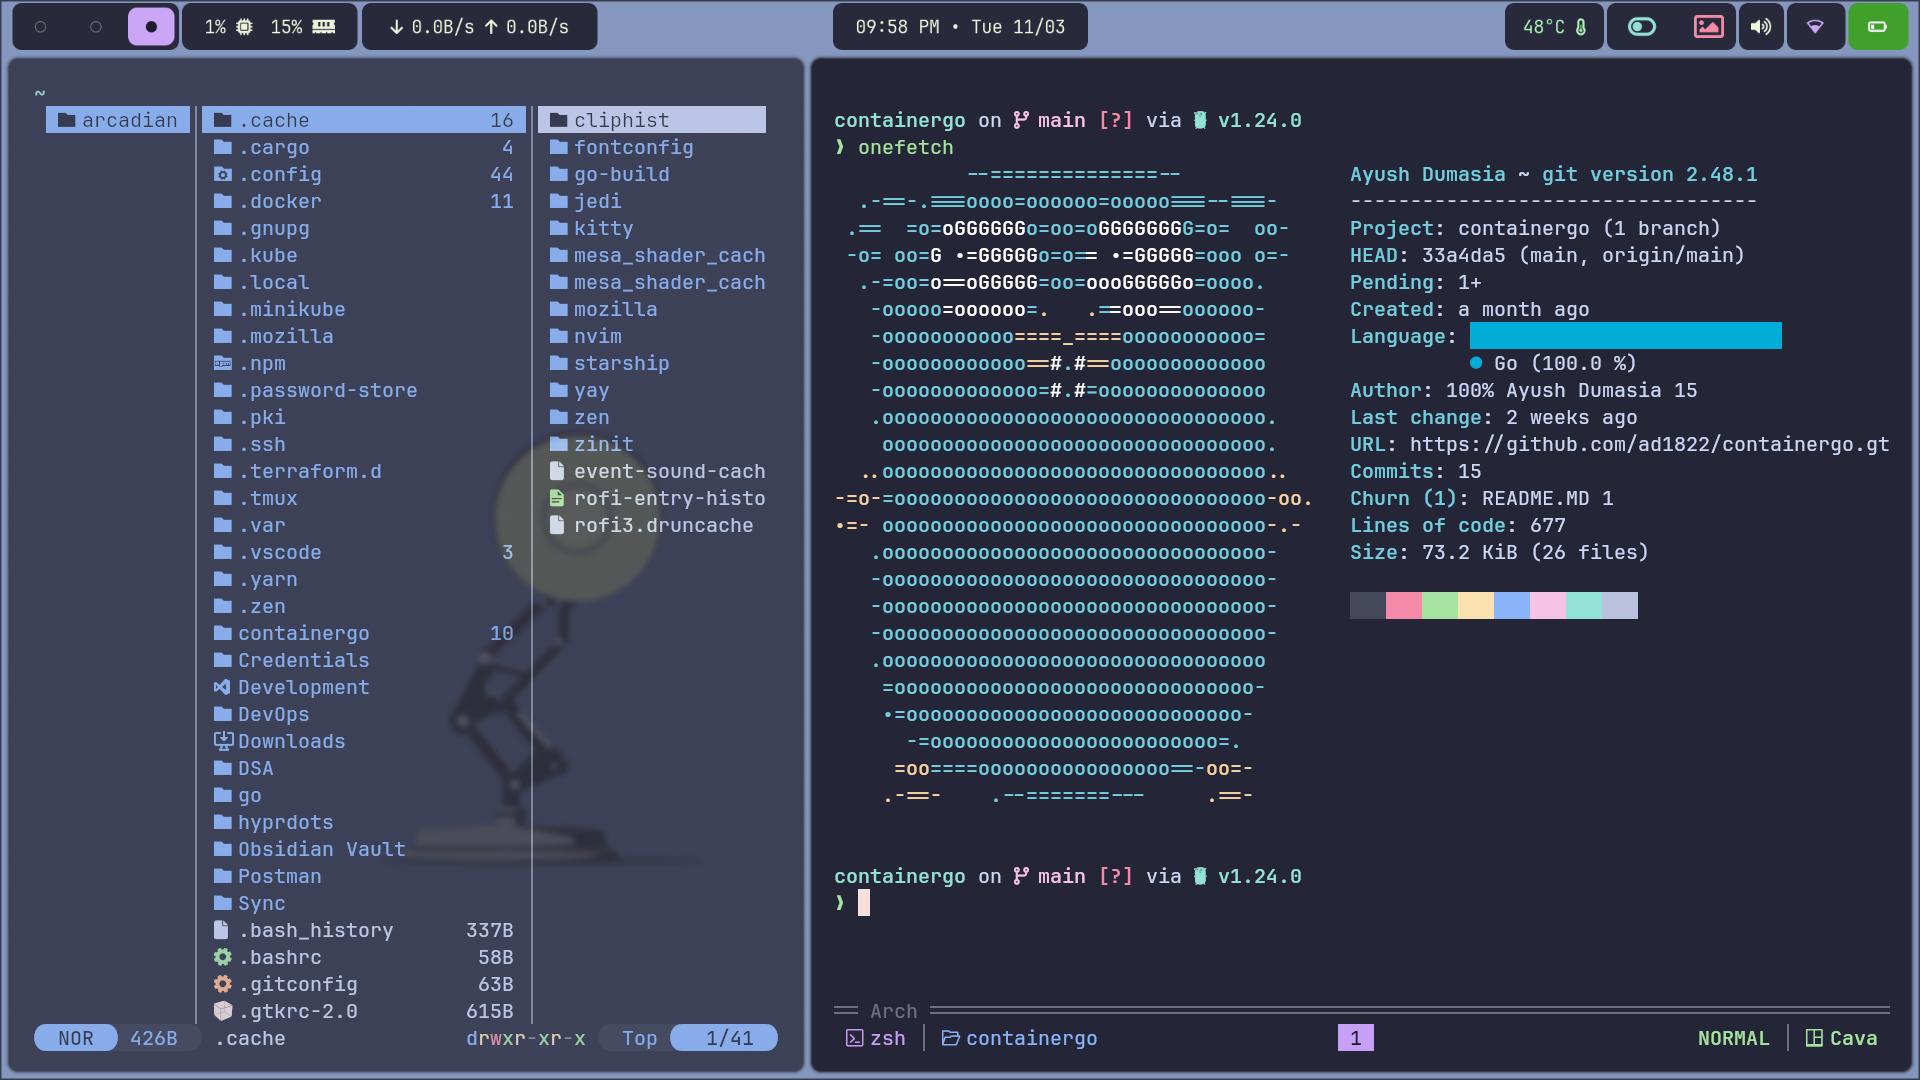Screen dimensions: 1920x1080
Task: Open the CPU usage indicator
Action: coord(229,27)
